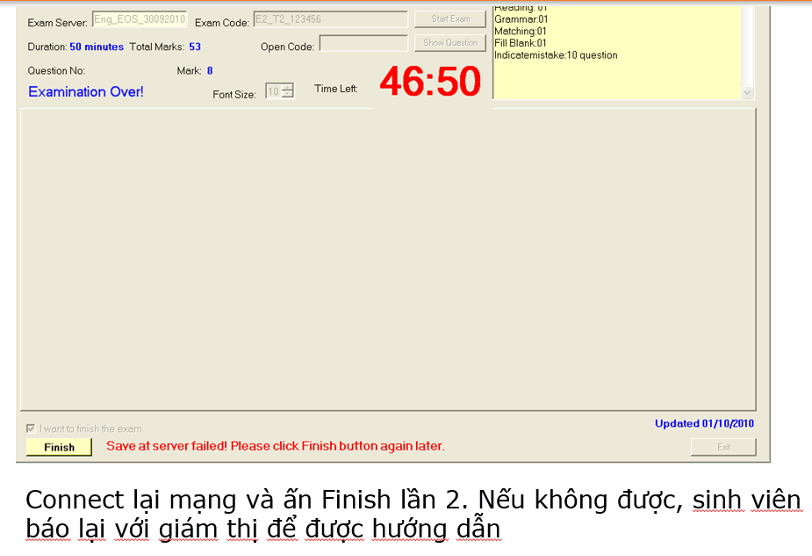
Task: Click the 'Examination Over!' status text
Action: (x=86, y=92)
